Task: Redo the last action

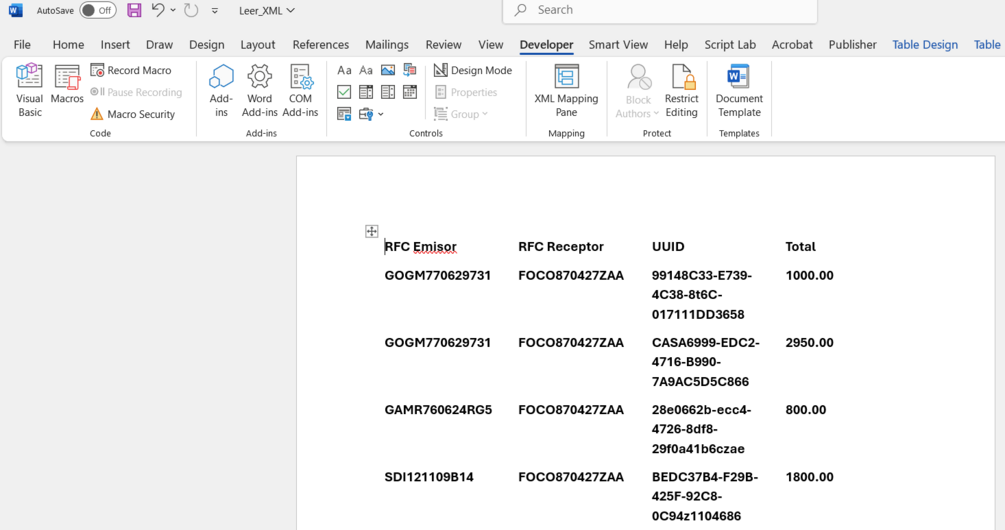Action: (191, 10)
